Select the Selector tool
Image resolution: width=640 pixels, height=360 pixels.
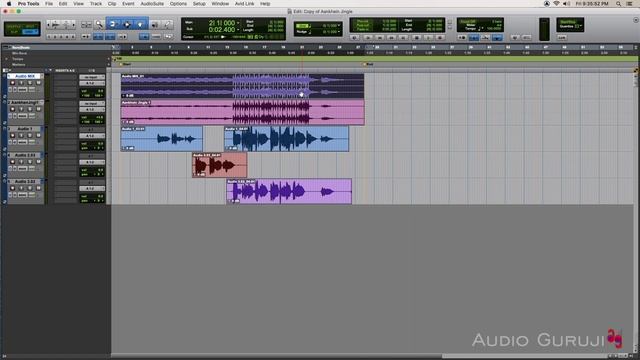point(127,24)
